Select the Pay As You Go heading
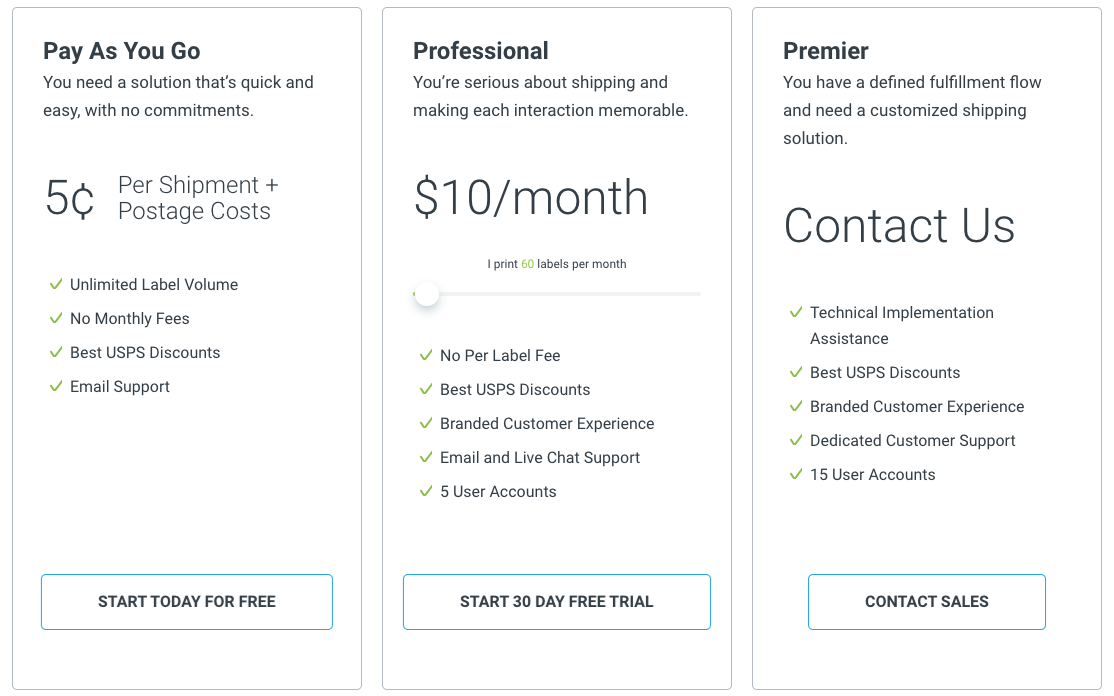Viewport: 1114px width, 696px height. tap(121, 51)
